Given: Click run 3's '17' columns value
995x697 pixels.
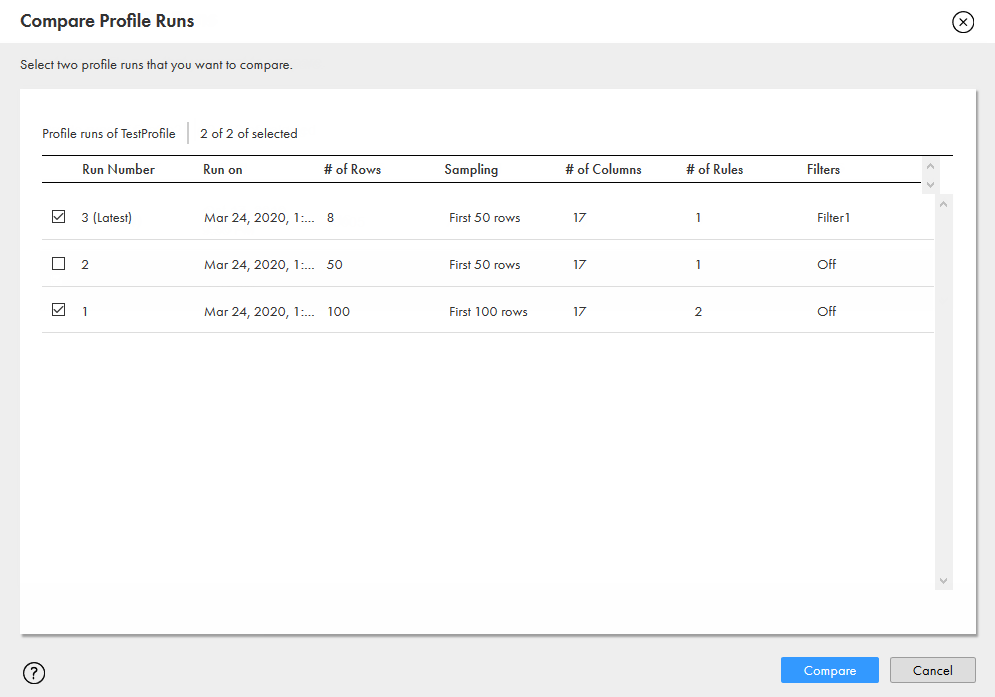Looking at the screenshot, I should tap(579, 218).
